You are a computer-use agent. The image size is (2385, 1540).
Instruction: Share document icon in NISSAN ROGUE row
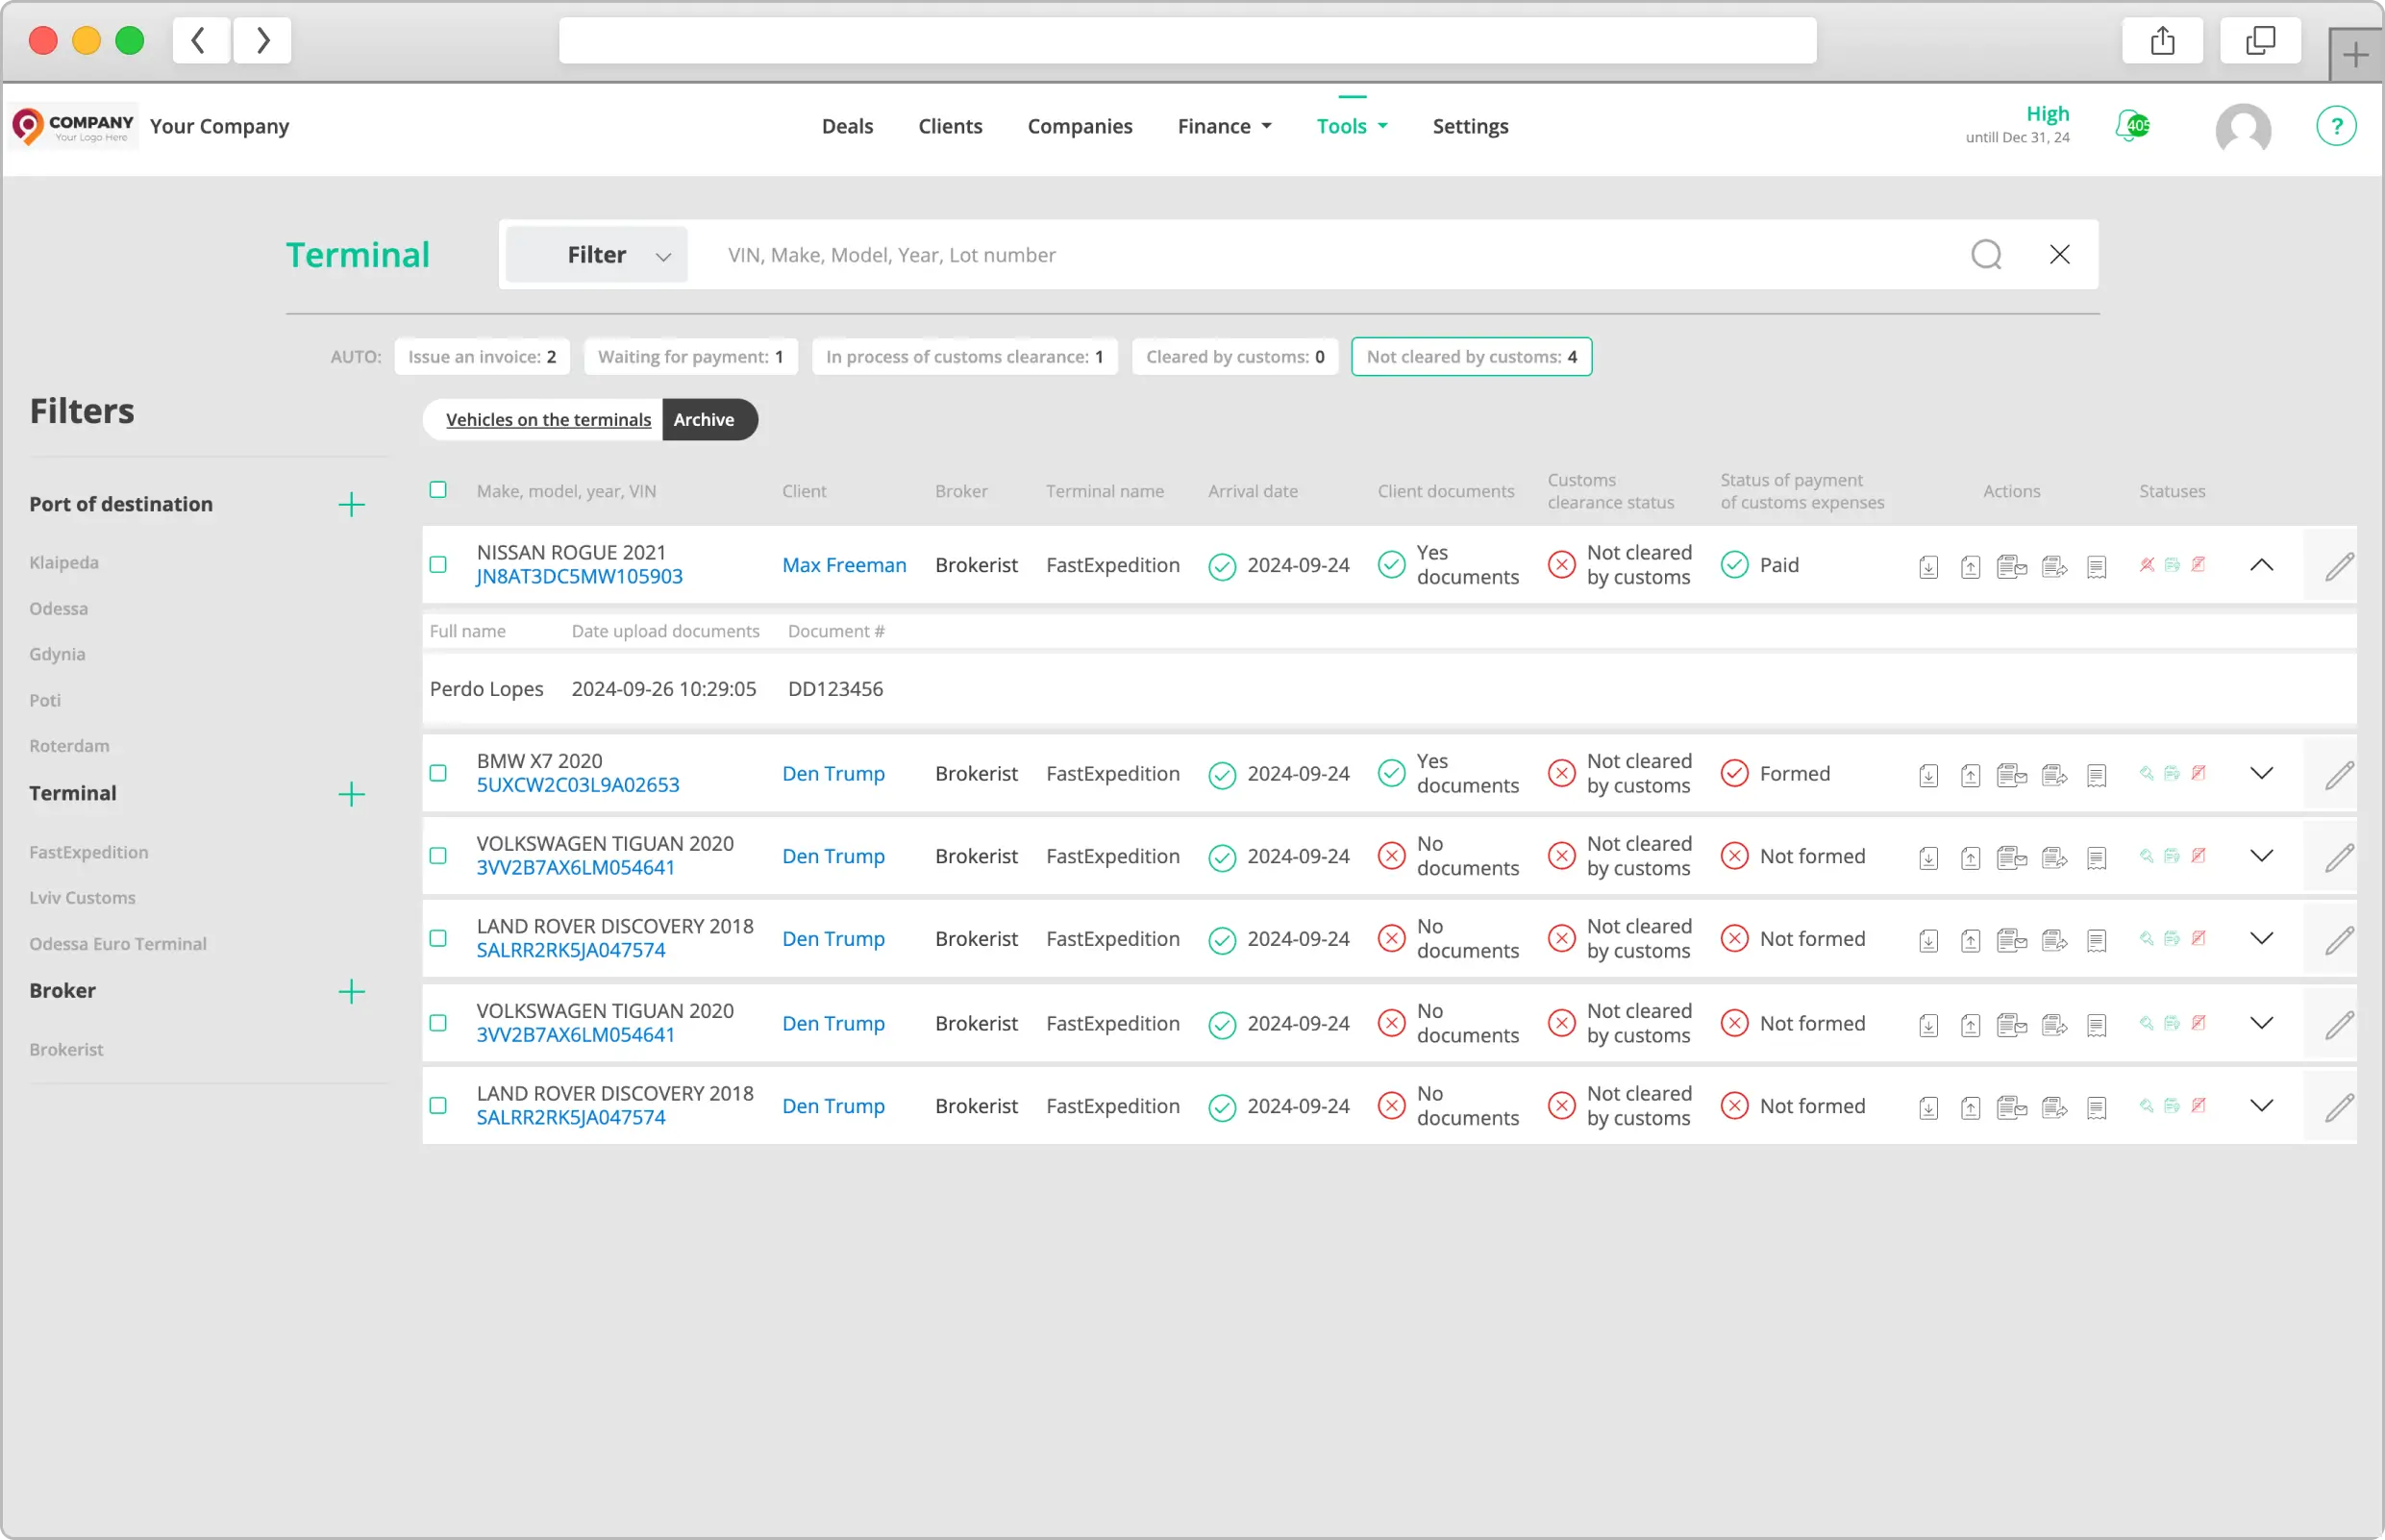(2054, 567)
